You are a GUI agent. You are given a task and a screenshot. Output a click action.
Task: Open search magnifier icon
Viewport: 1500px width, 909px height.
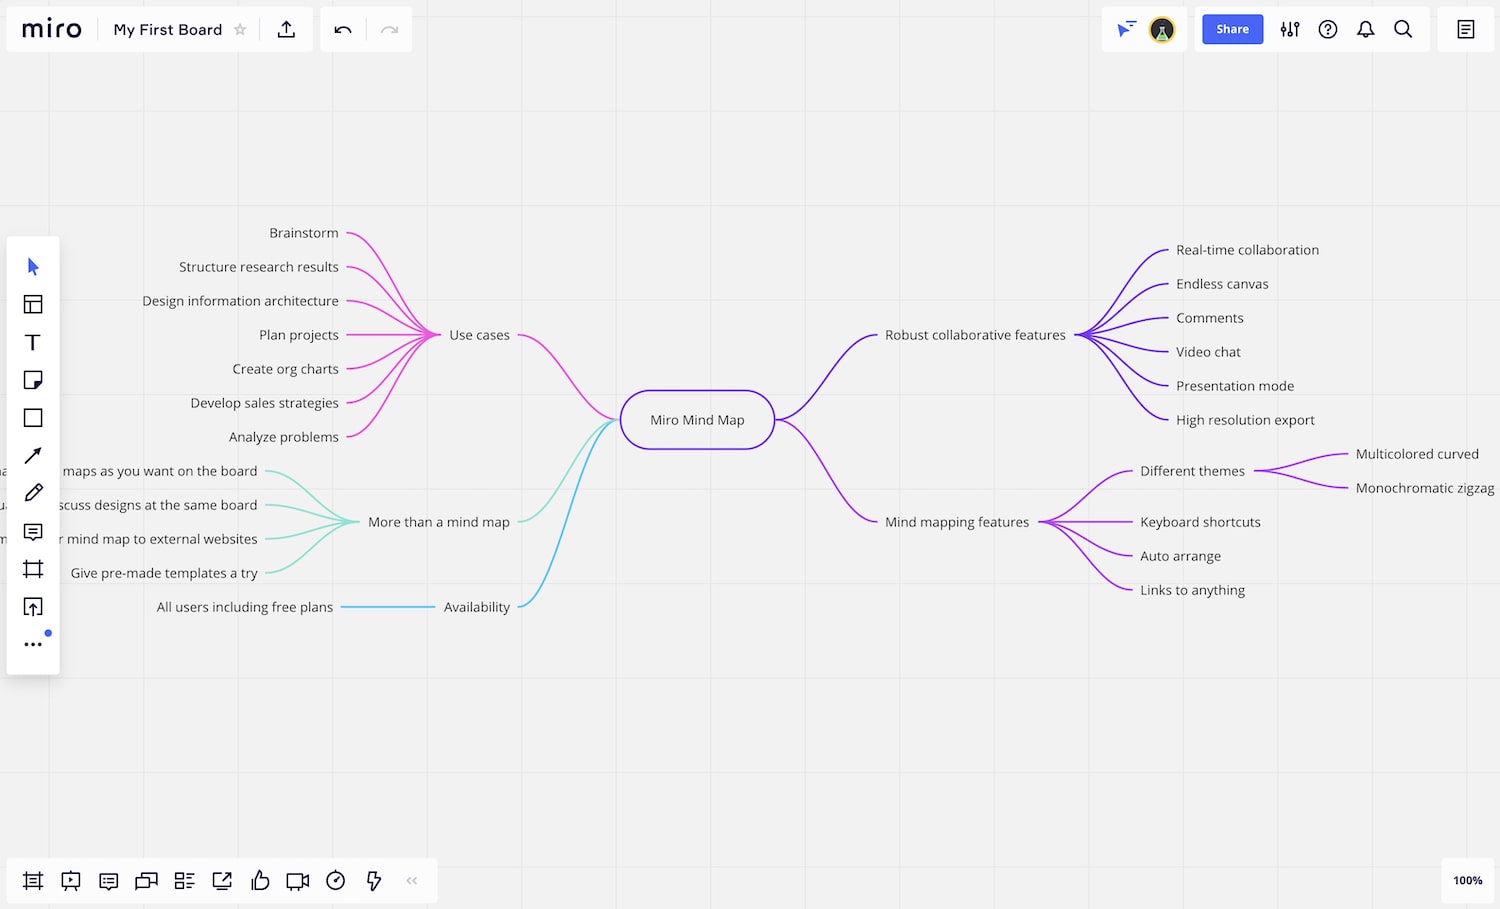pyautogui.click(x=1403, y=29)
